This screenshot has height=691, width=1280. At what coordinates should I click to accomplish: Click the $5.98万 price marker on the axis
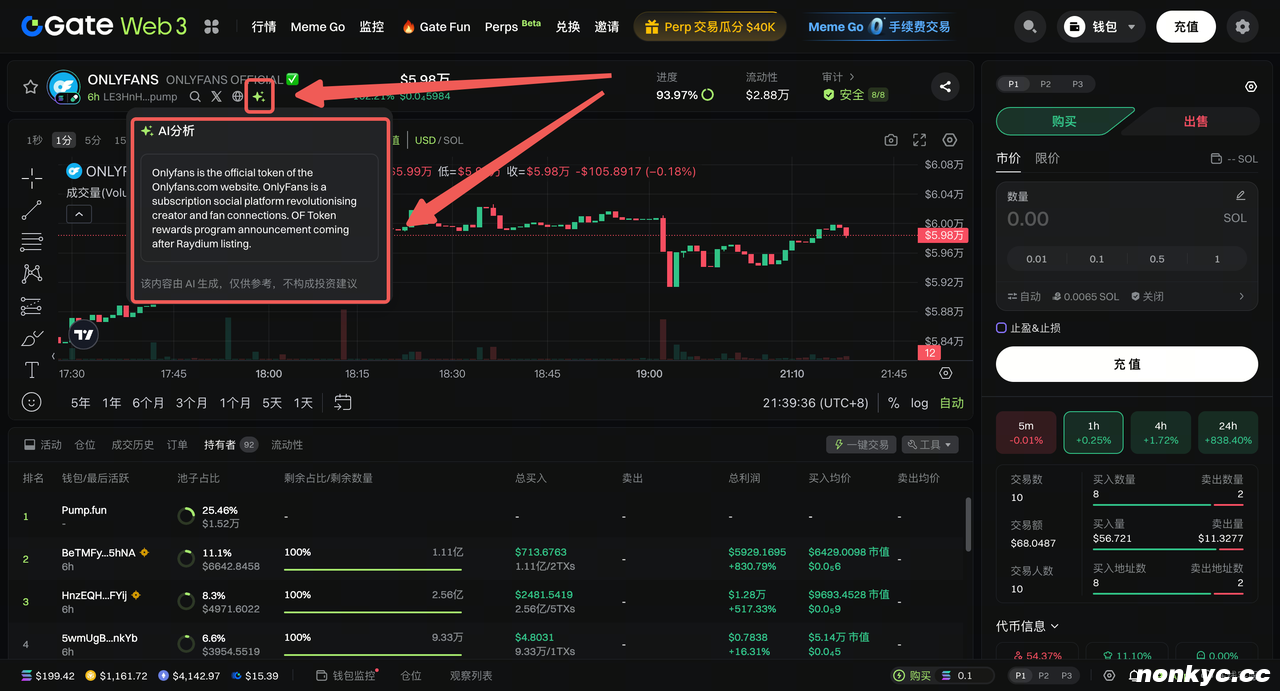tap(941, 235)
